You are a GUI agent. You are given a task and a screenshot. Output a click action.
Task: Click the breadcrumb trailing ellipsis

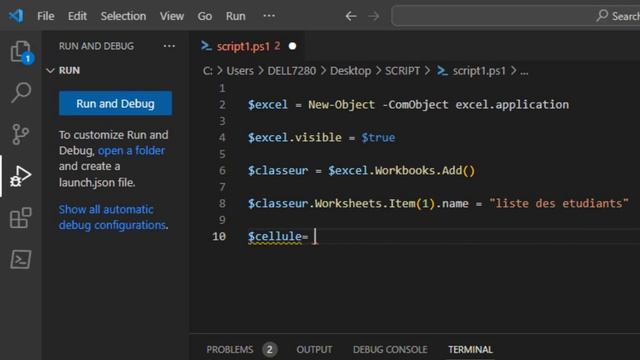tap(524, 72)
